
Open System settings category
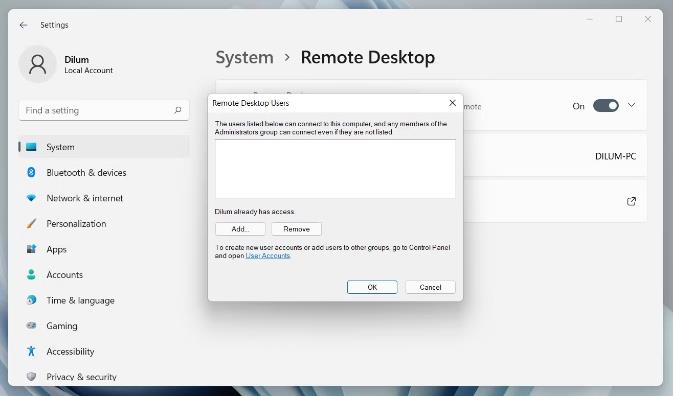[x=104, y=147]
